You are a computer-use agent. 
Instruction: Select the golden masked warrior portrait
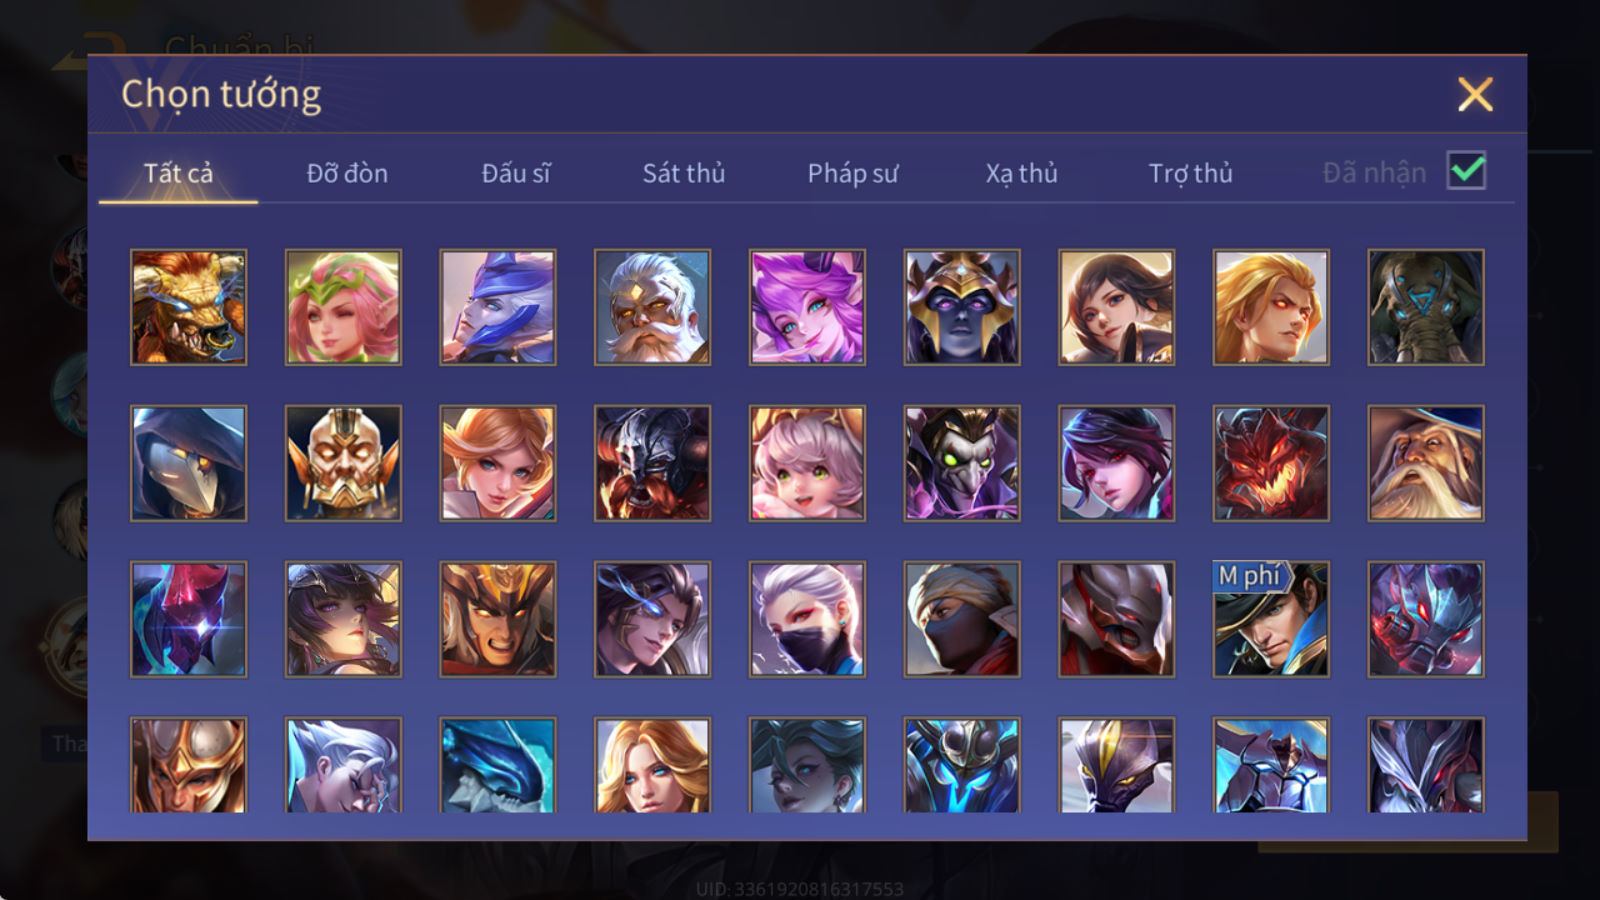[x=343, y=463]
